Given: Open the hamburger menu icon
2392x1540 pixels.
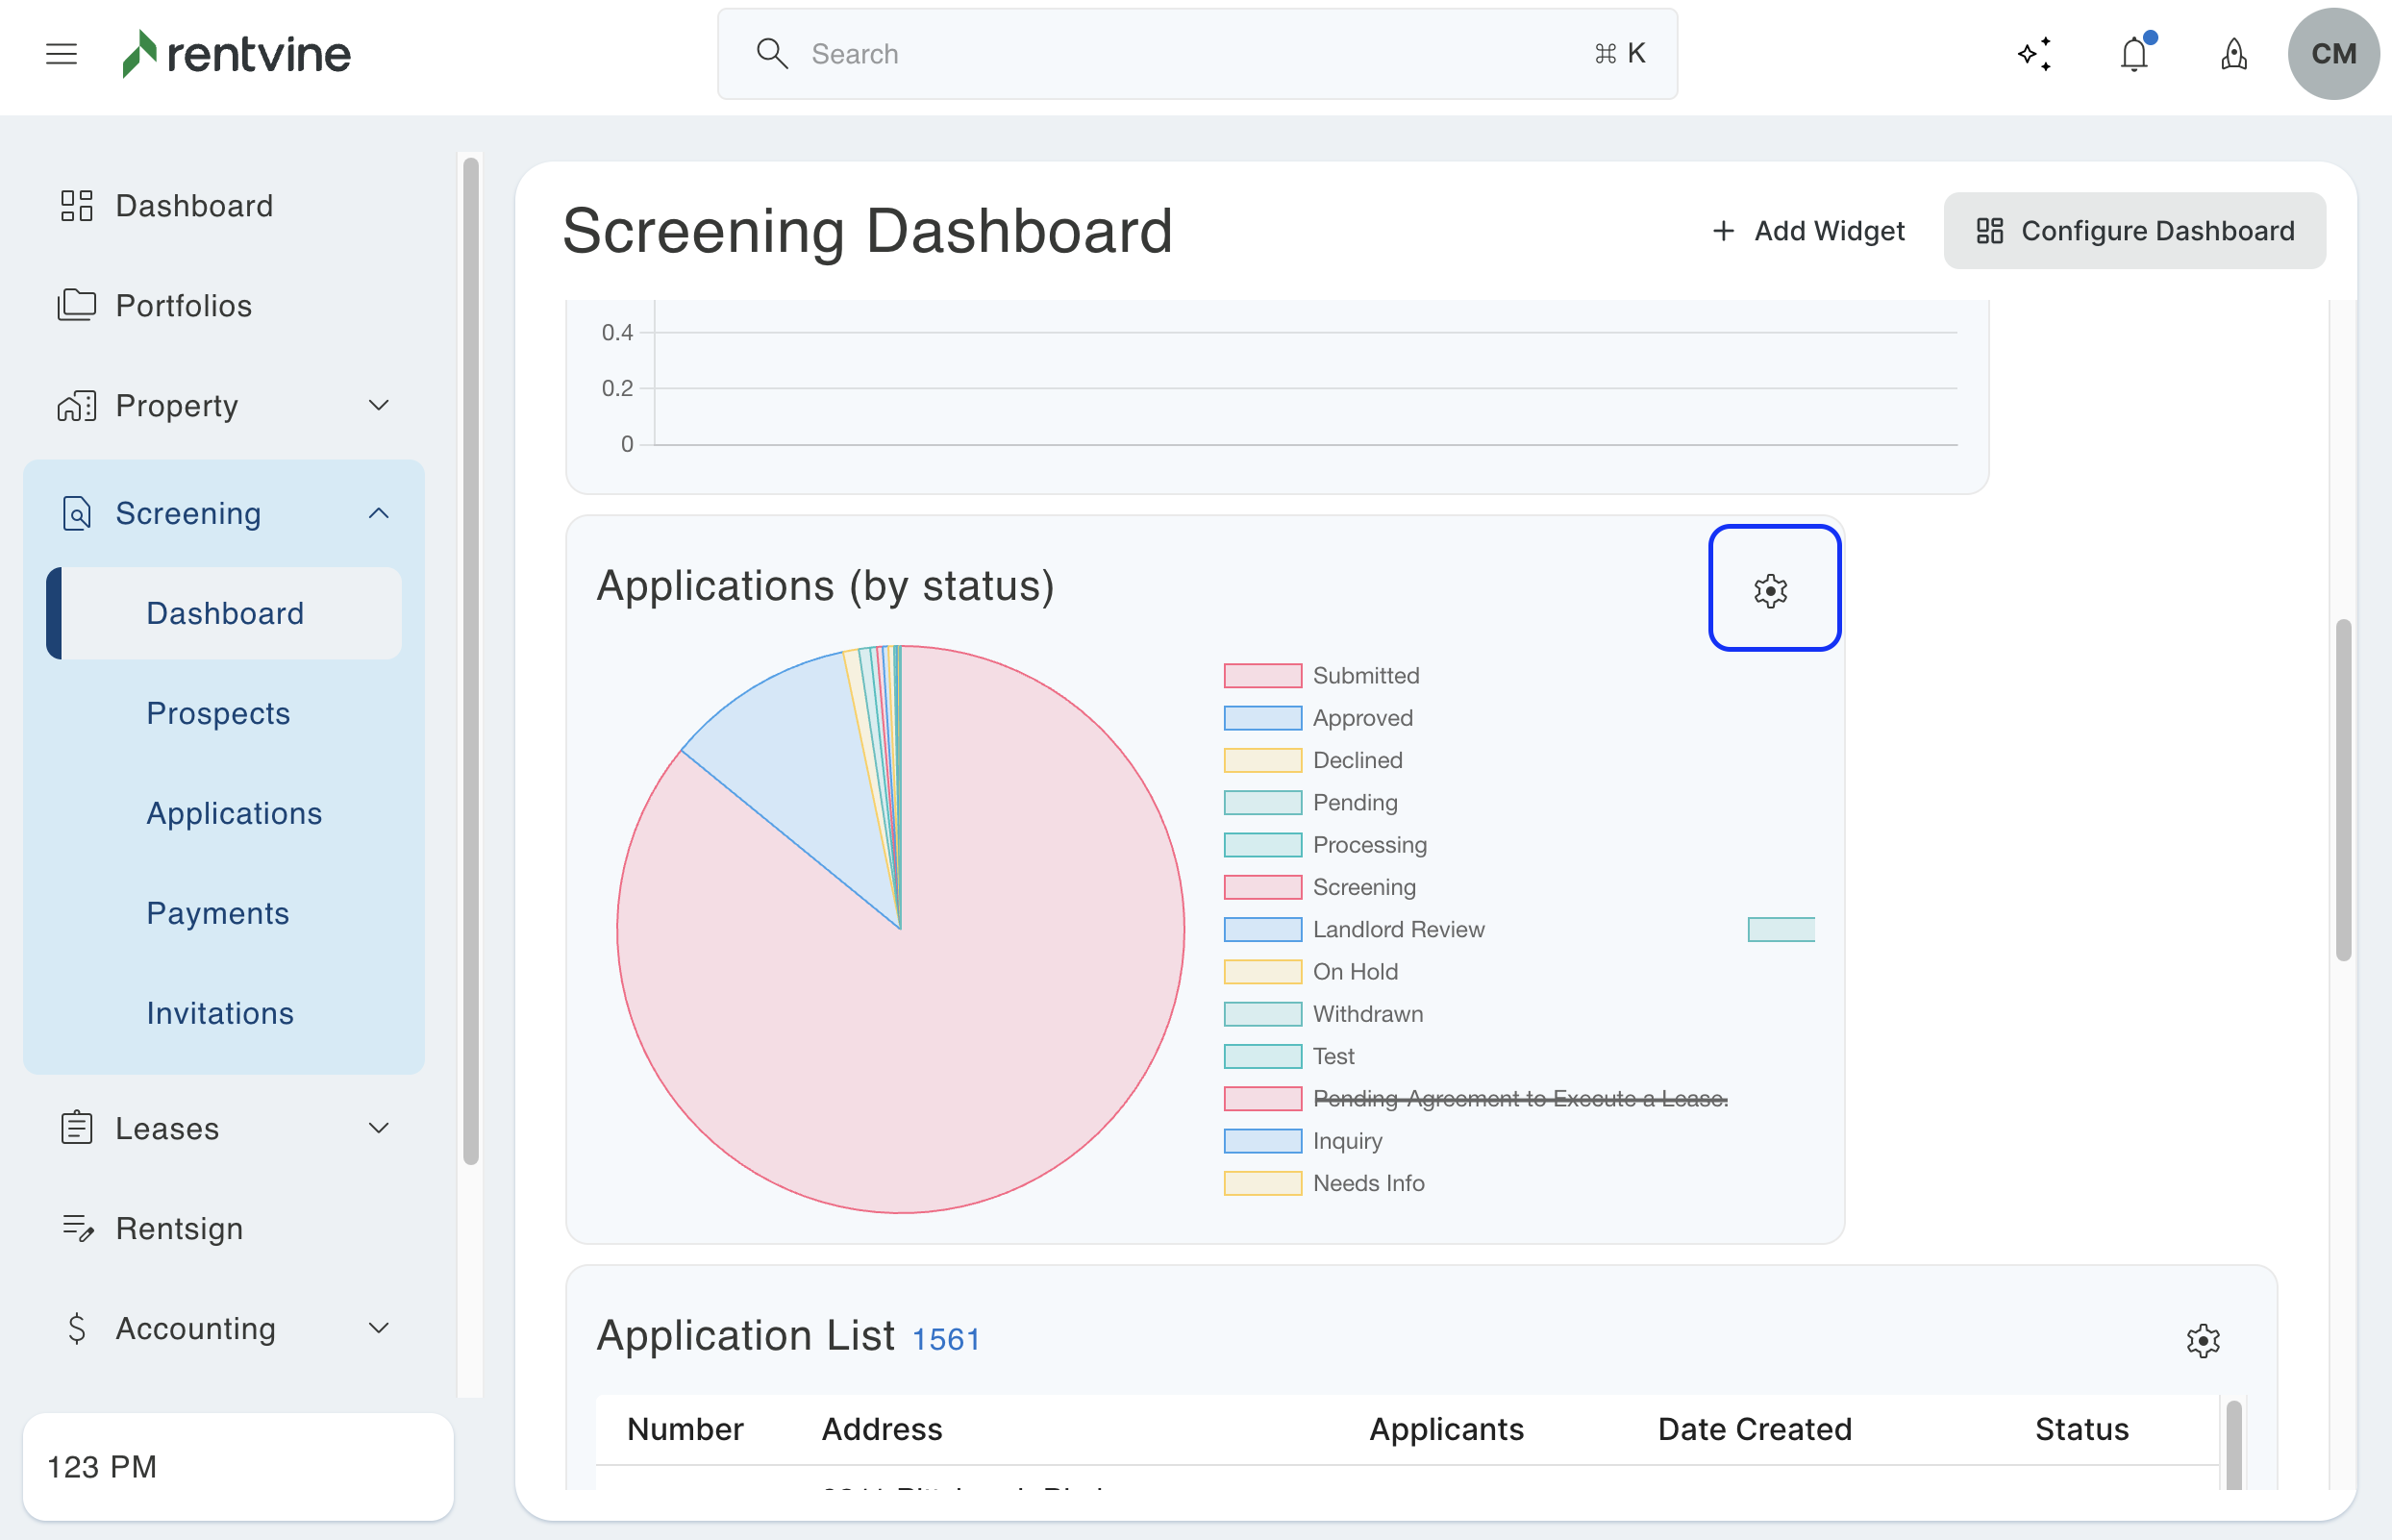Looking at the screenshot, I should point(61,54).
